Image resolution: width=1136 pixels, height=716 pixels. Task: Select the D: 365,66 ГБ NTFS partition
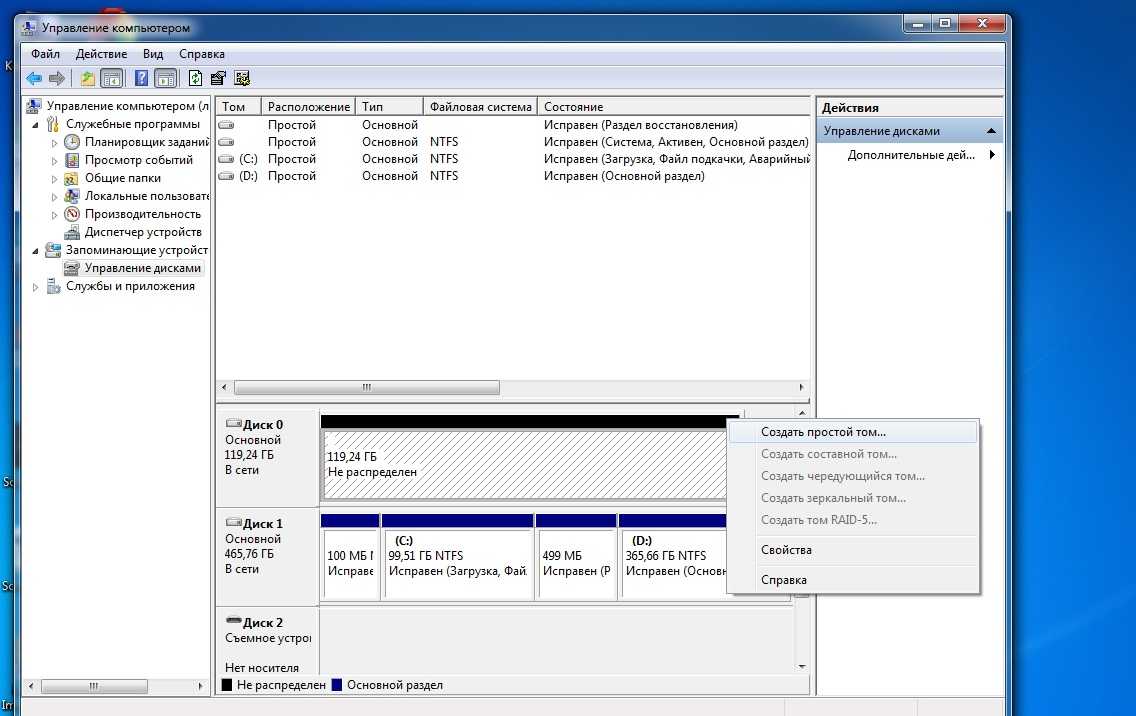click(670, 563)
